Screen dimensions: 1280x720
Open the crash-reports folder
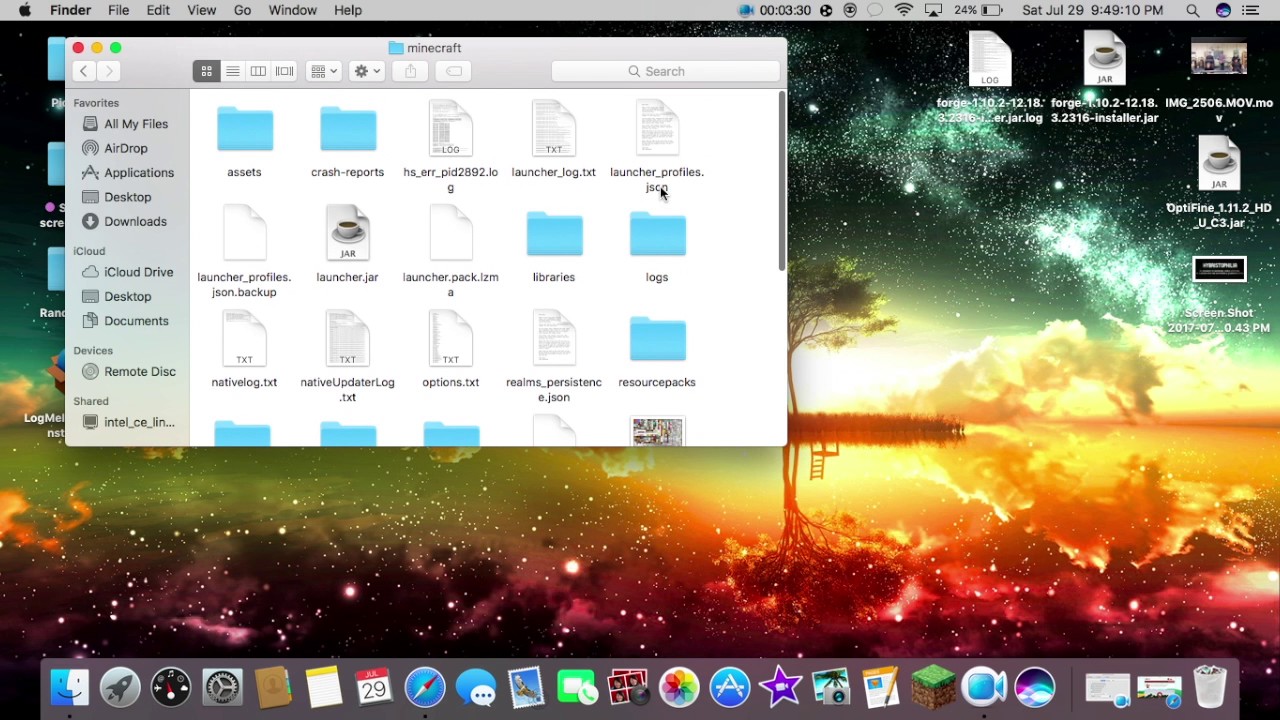click(347, 131)
